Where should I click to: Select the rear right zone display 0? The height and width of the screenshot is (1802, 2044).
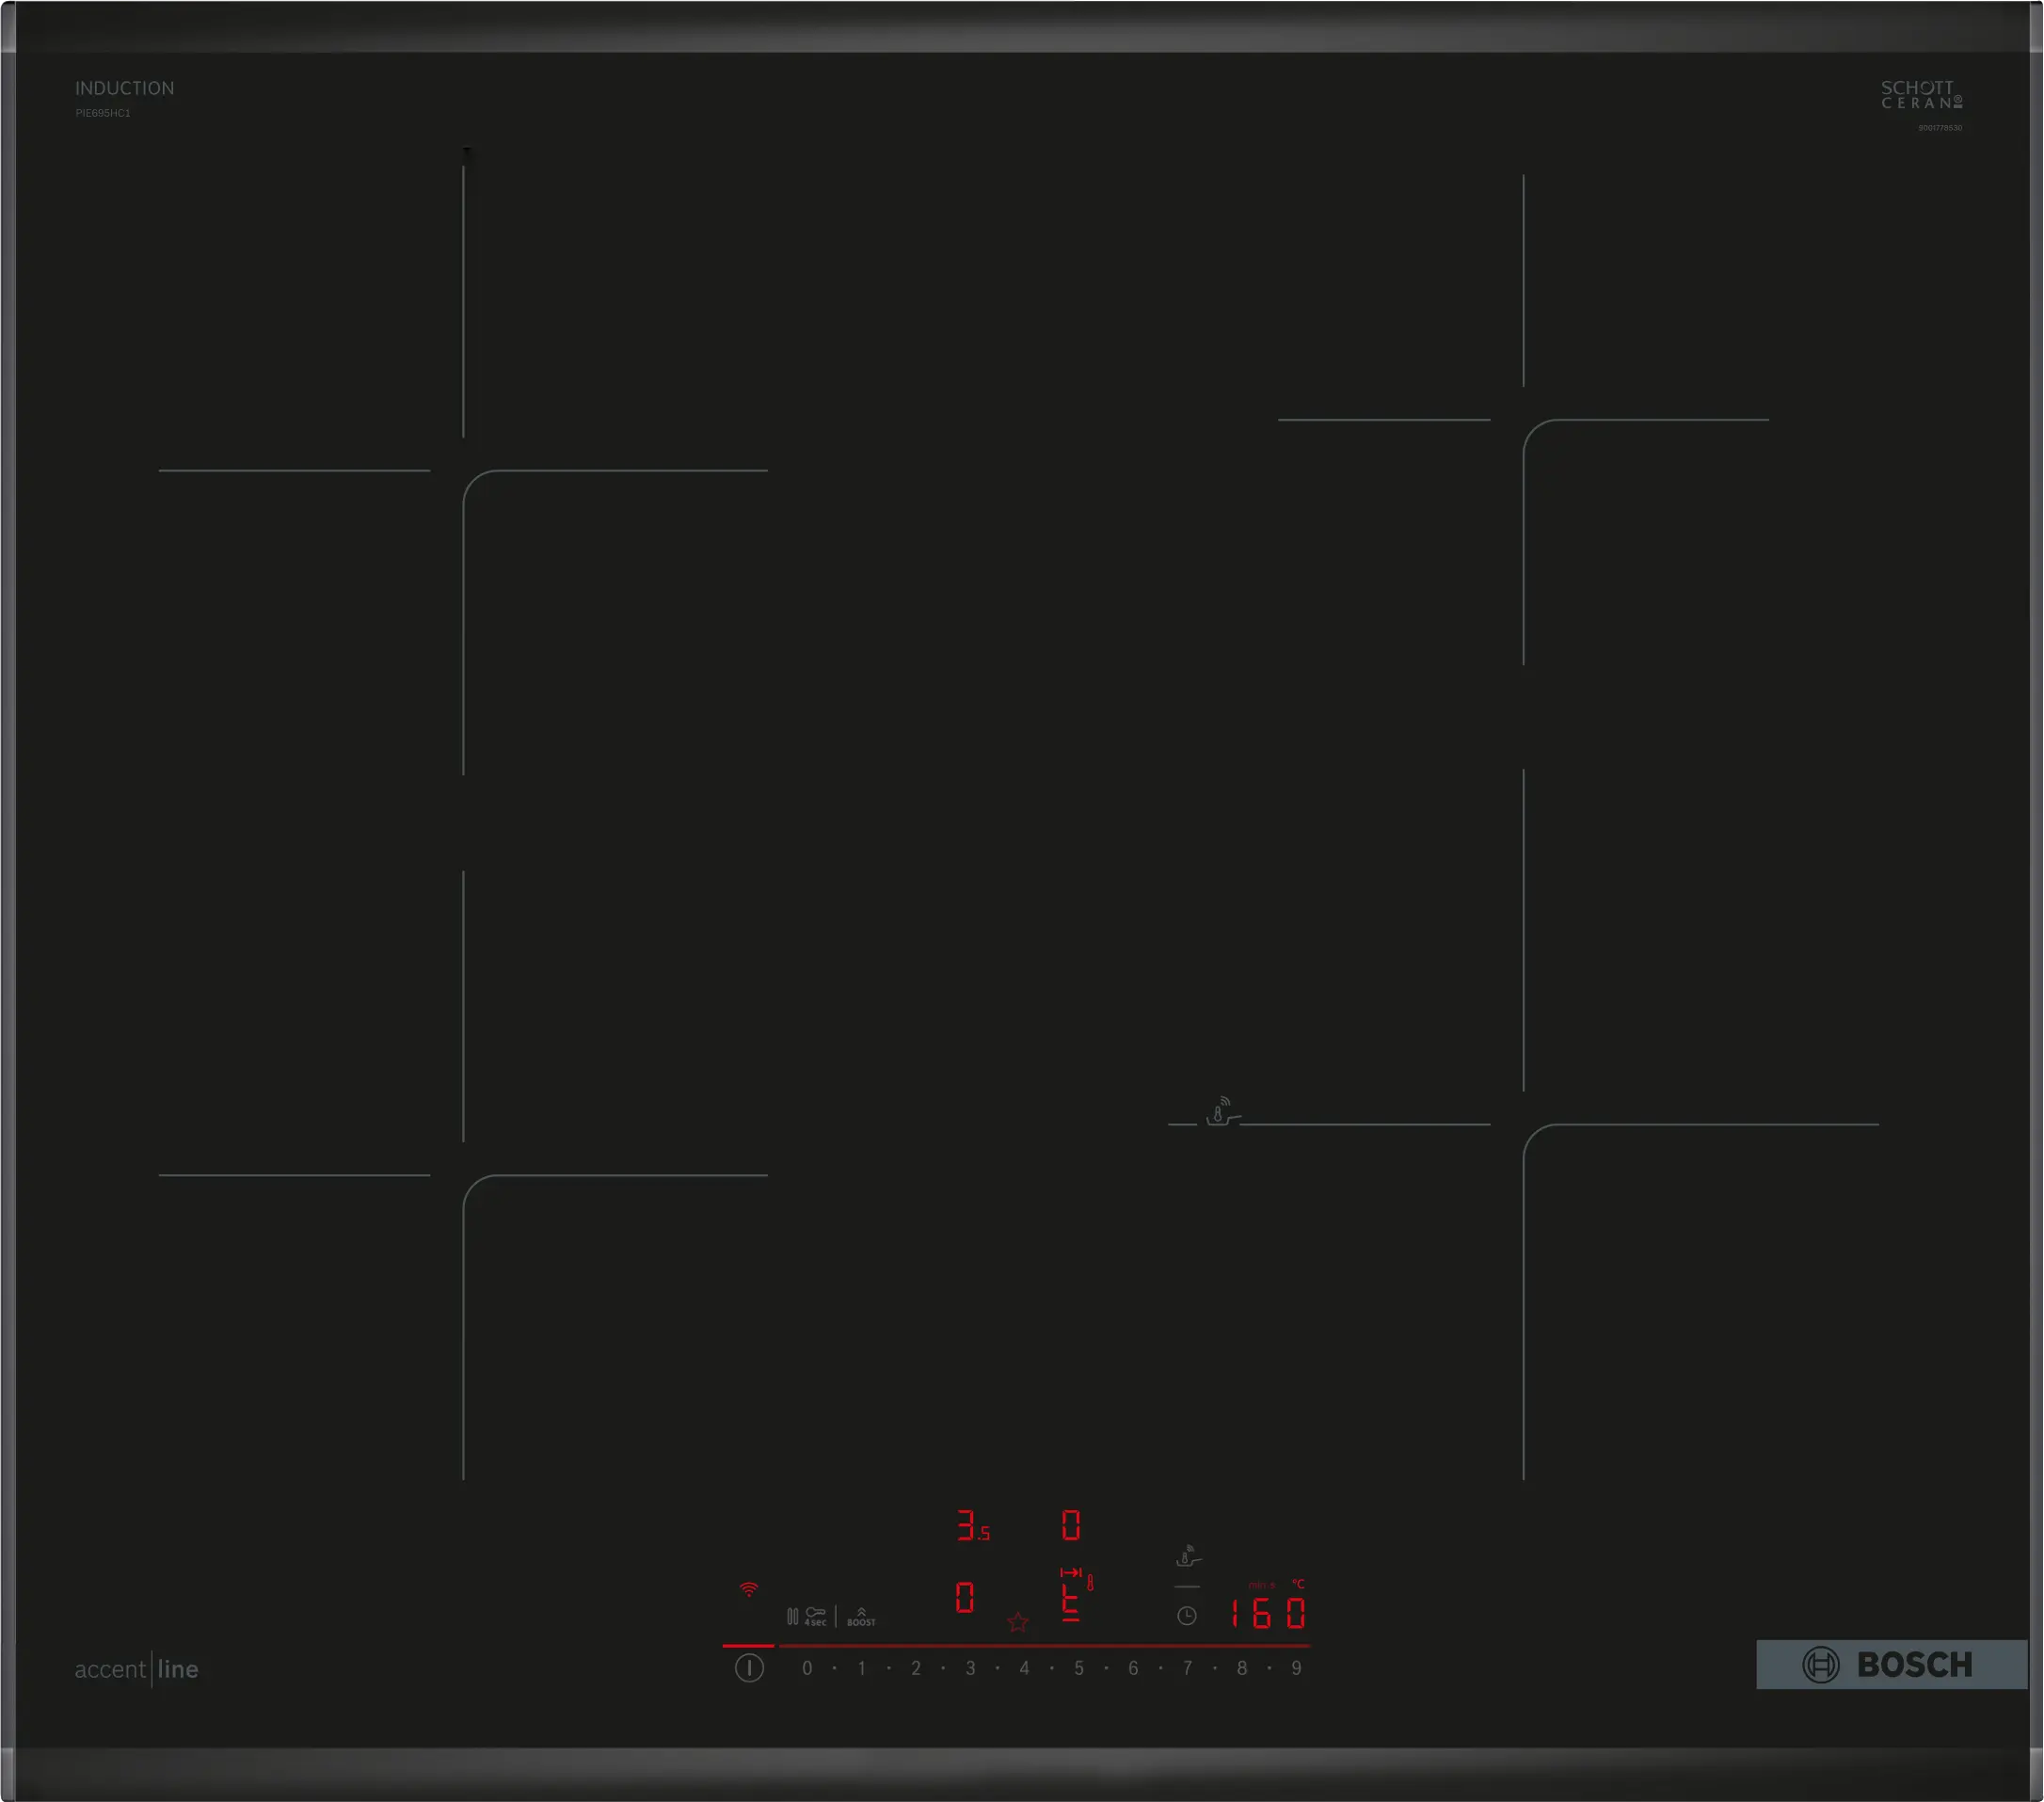click(x=1070, y=1526)
